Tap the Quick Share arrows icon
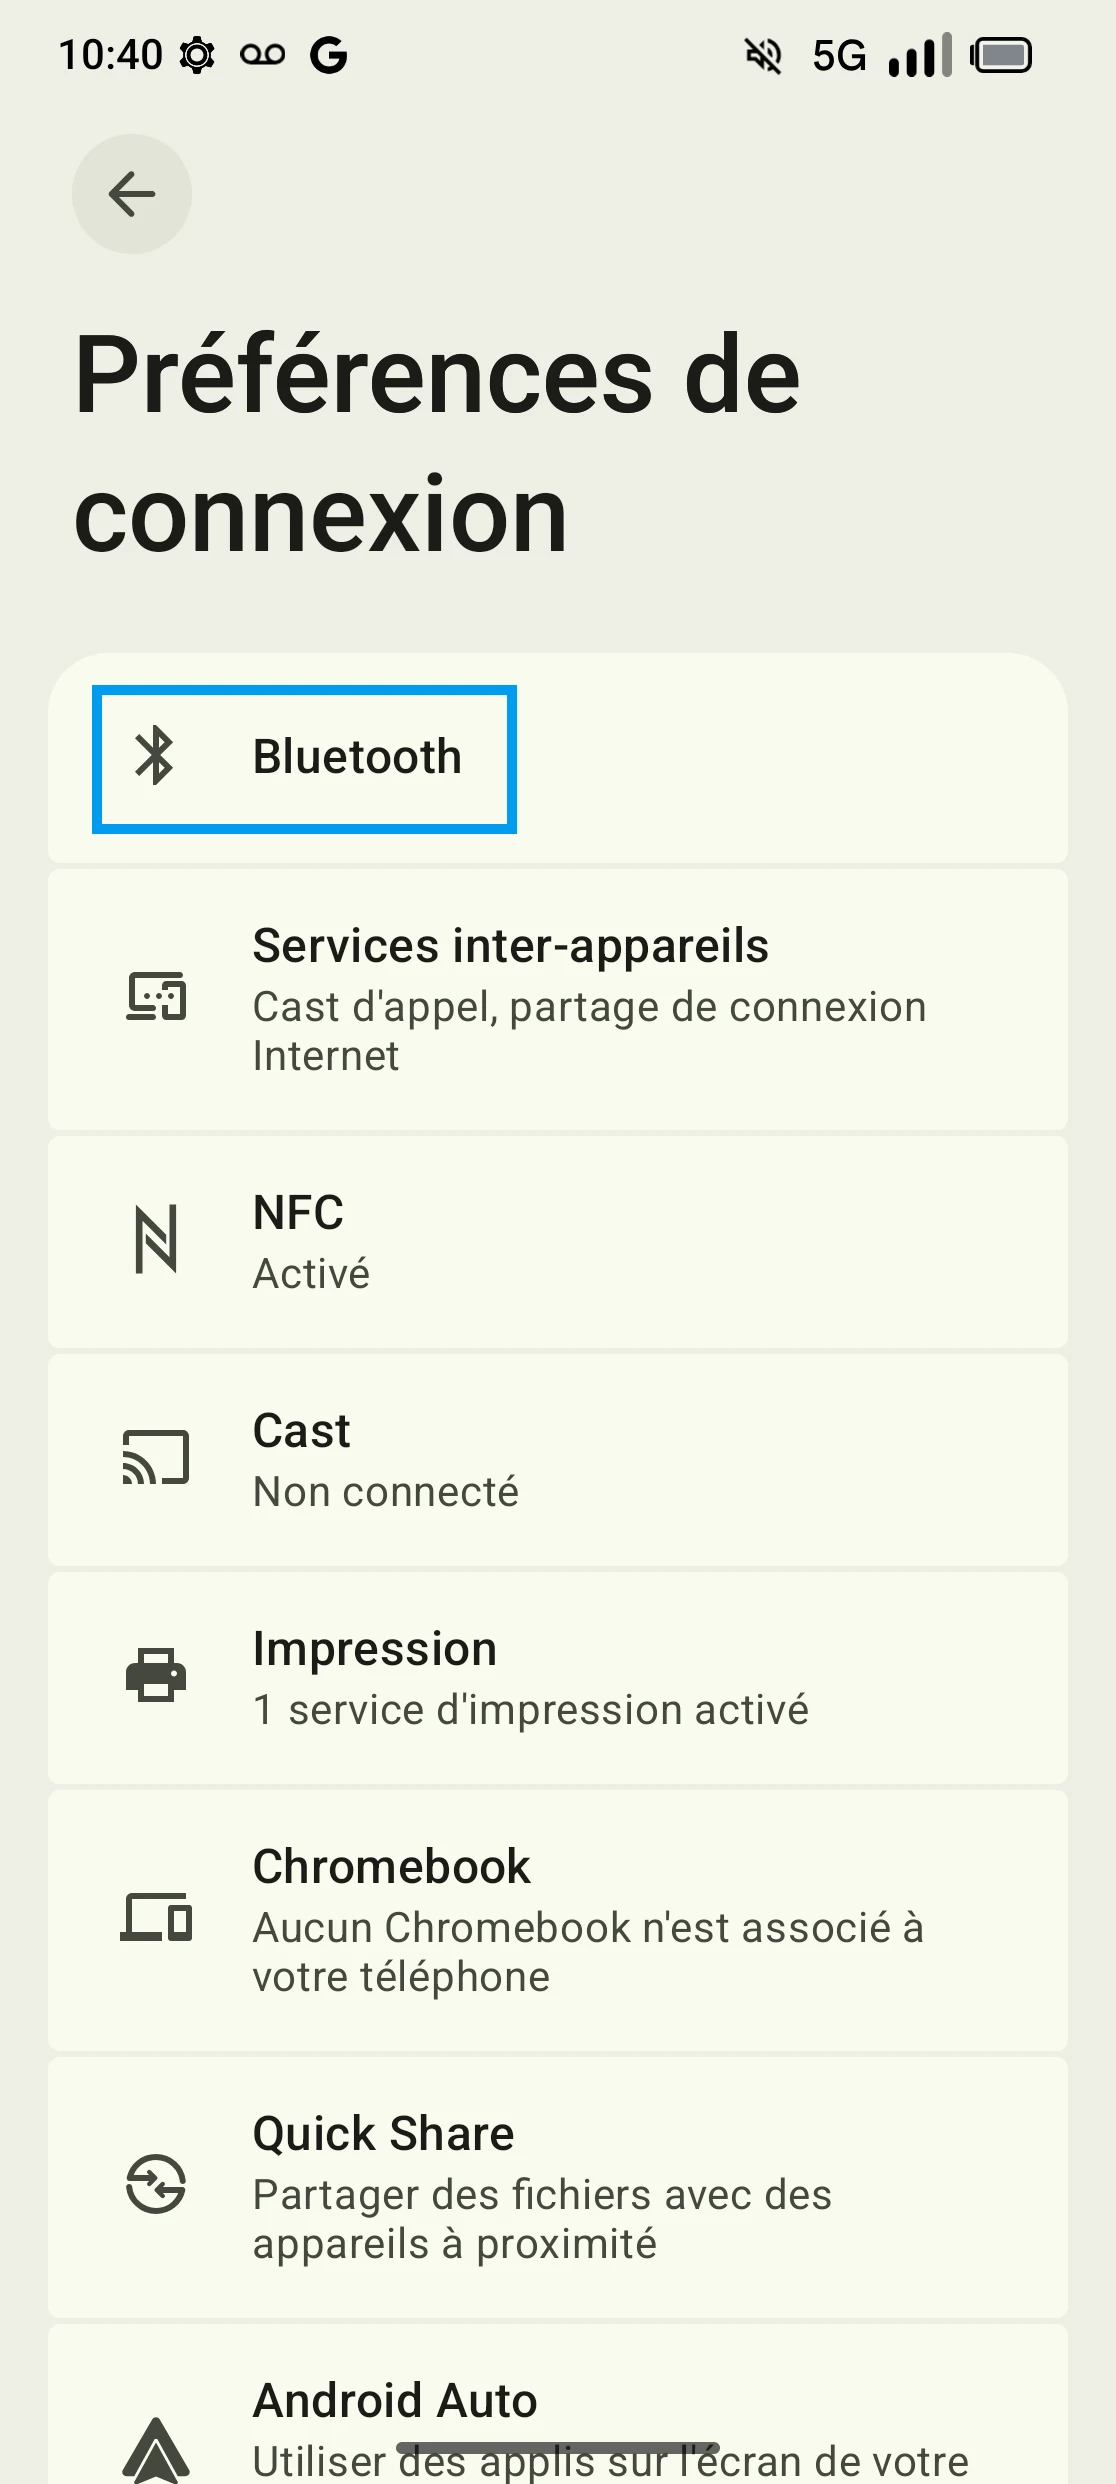 156,2184
